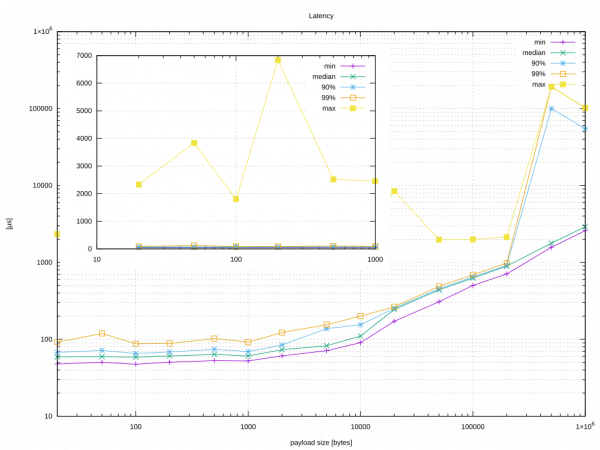This screenshot has width=600, height=450.
Task: Click the '99%' legend marker in inset chart
Action: pos(353,97)
